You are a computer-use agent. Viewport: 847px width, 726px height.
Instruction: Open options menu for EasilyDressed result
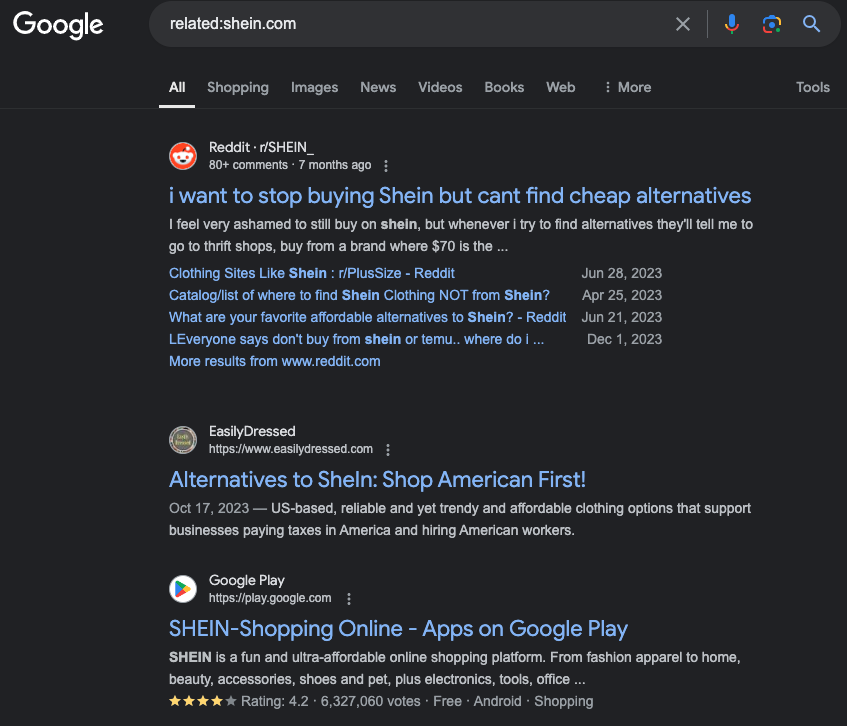[x=389, y=450]
